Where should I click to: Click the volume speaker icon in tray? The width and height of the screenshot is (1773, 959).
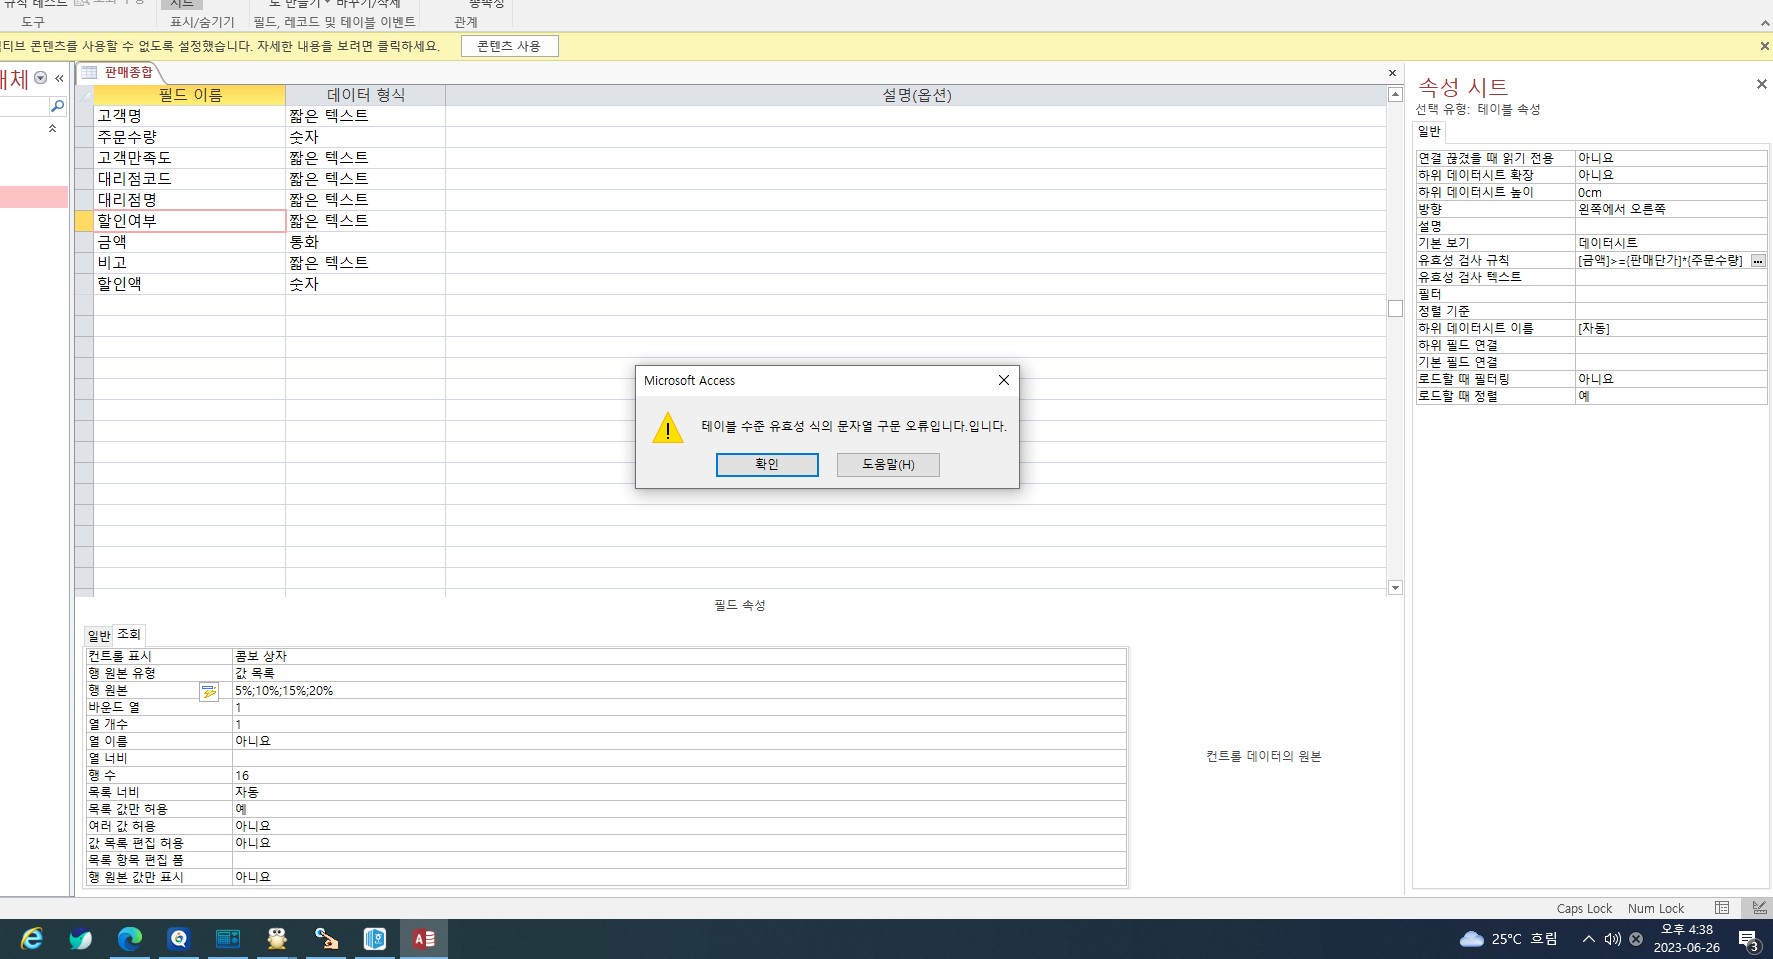(1612, 939)
